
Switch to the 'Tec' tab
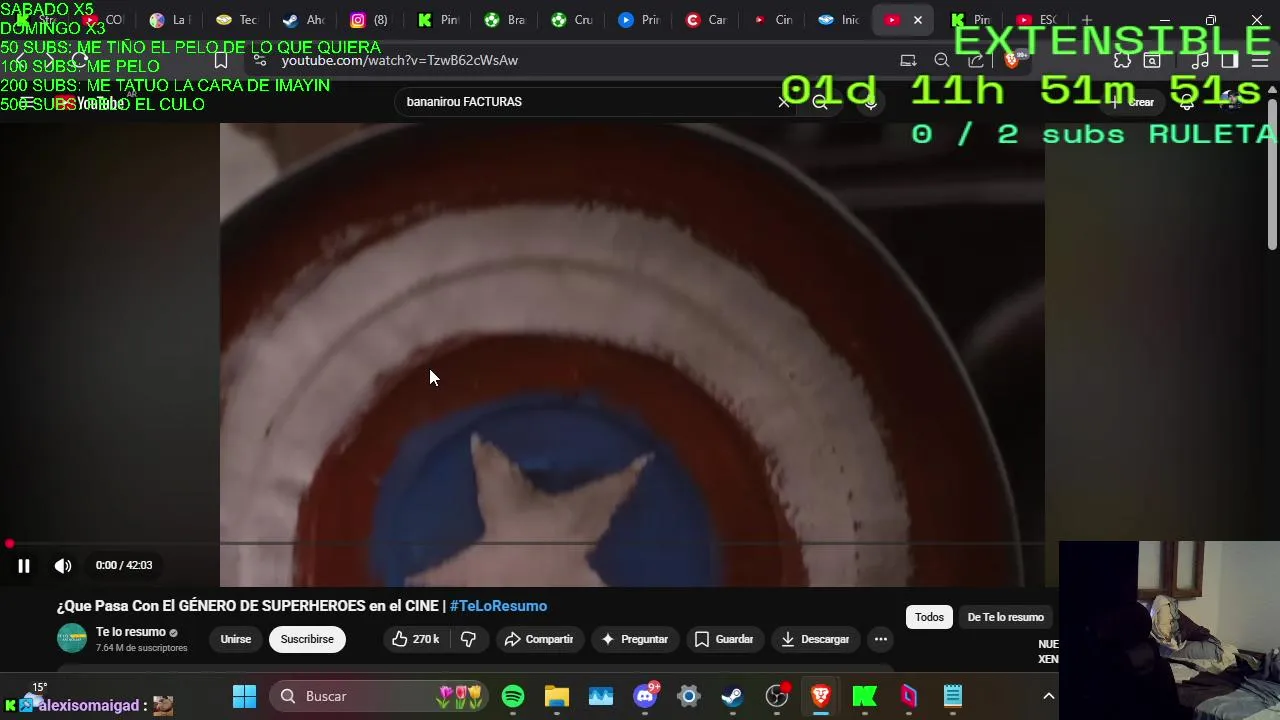tap(236, 20)
